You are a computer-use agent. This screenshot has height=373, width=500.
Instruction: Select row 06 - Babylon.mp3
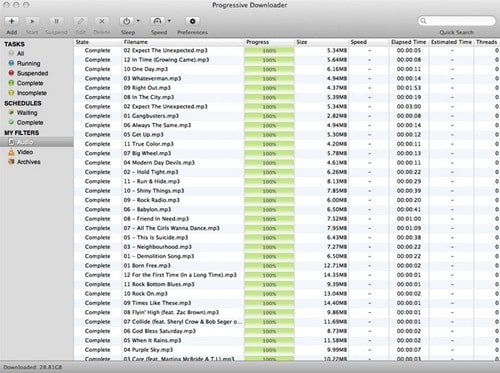[287, 209]
